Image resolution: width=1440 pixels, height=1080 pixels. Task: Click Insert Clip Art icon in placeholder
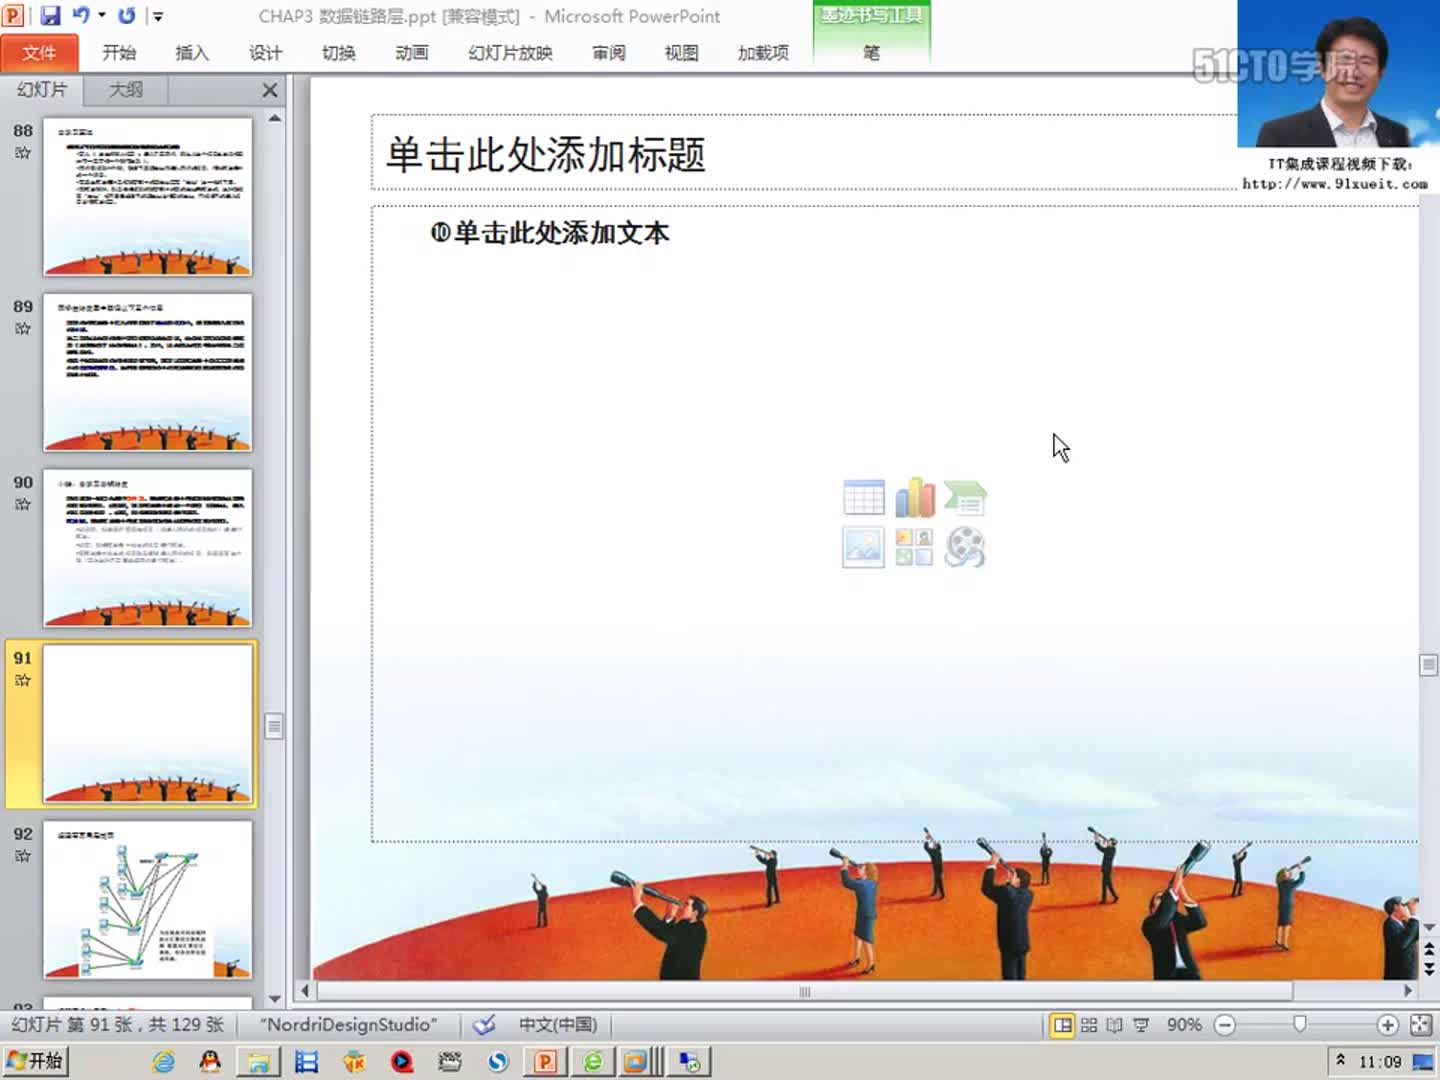[915, 548]
